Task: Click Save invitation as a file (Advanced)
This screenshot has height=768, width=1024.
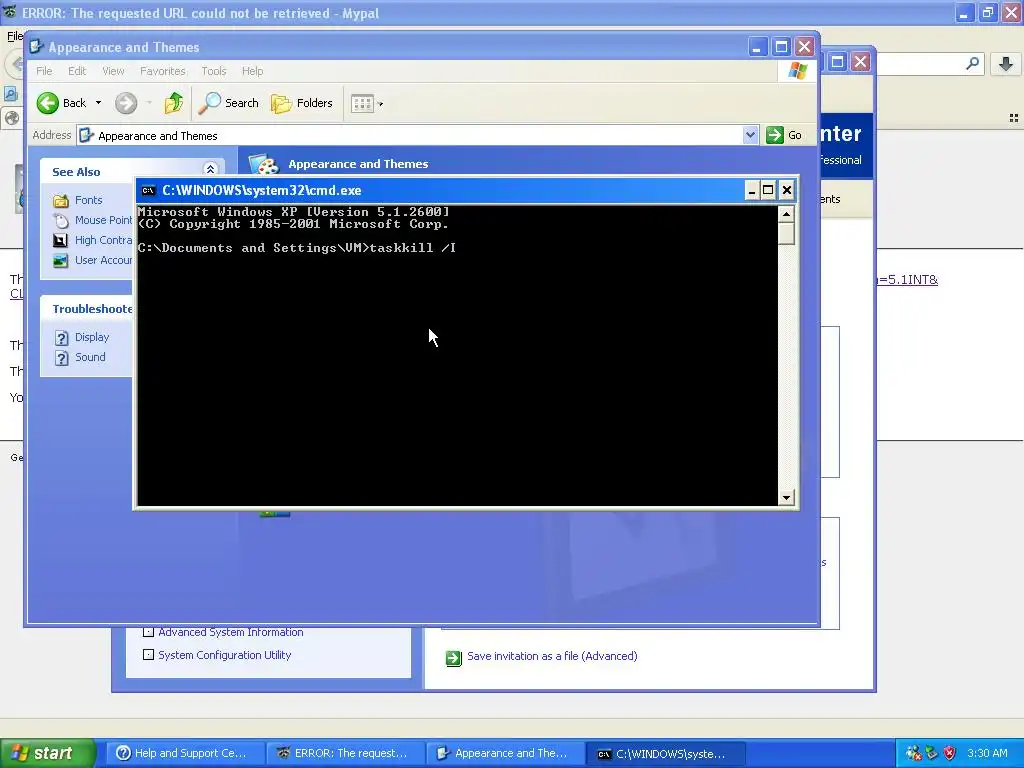Action: click(552, 656)
